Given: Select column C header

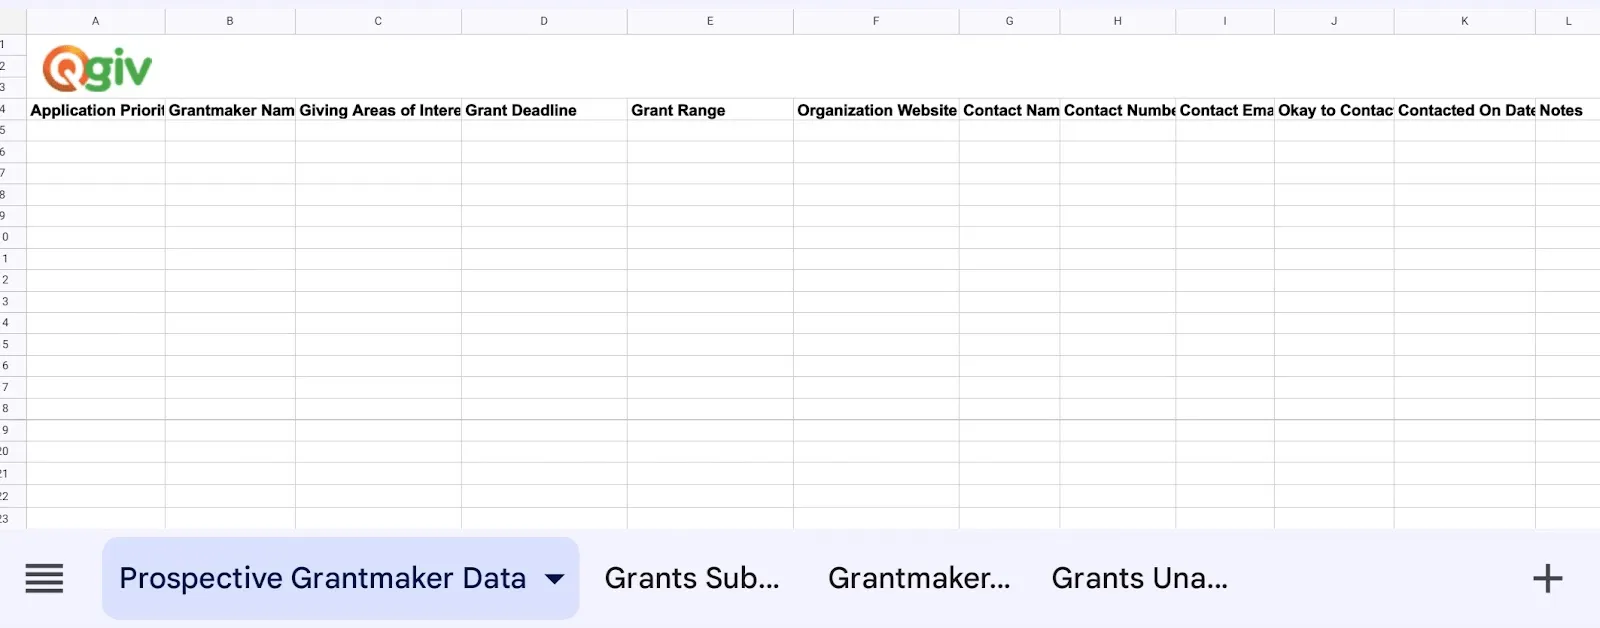Looking at the screenshot, I should click(378, 21).
